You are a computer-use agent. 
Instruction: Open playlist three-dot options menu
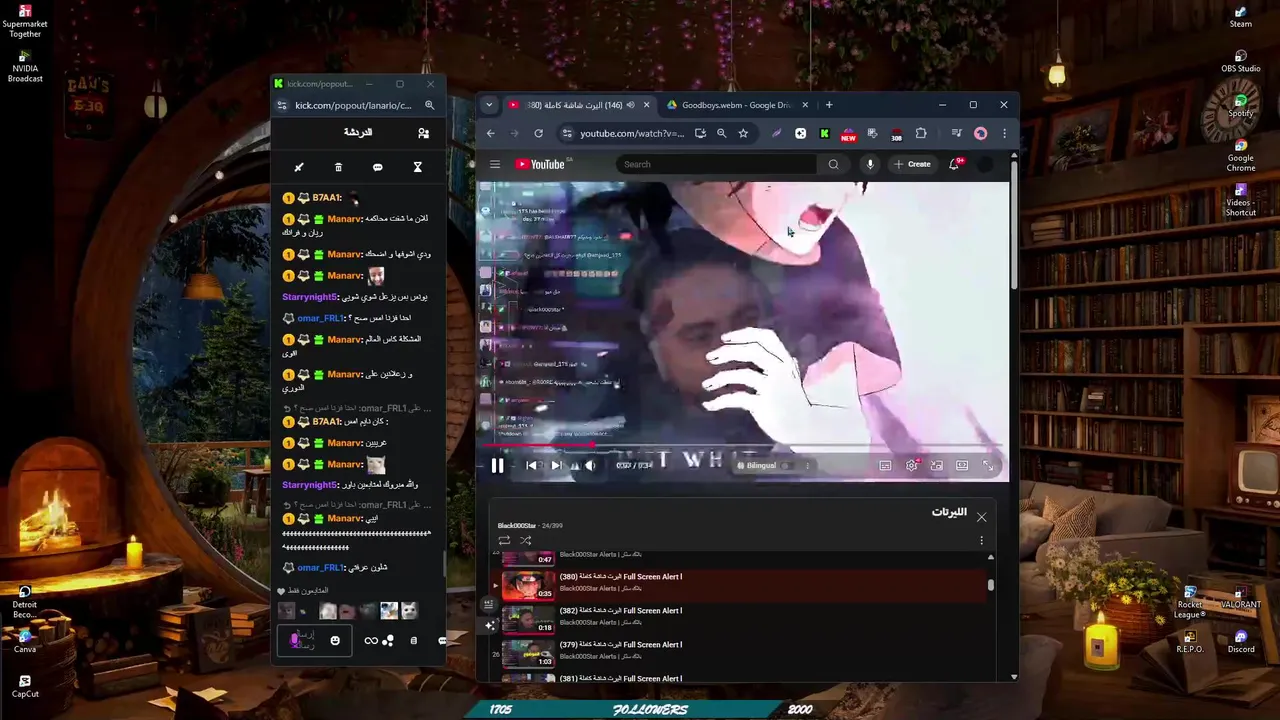(981, 540)
